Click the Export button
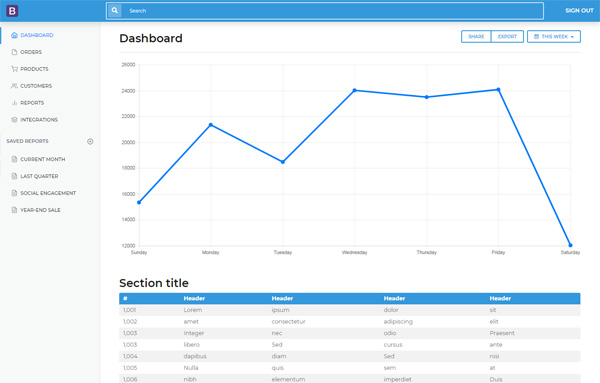Image resolution: width=600 pixels, height=383 pixels. tap(507, 37)
